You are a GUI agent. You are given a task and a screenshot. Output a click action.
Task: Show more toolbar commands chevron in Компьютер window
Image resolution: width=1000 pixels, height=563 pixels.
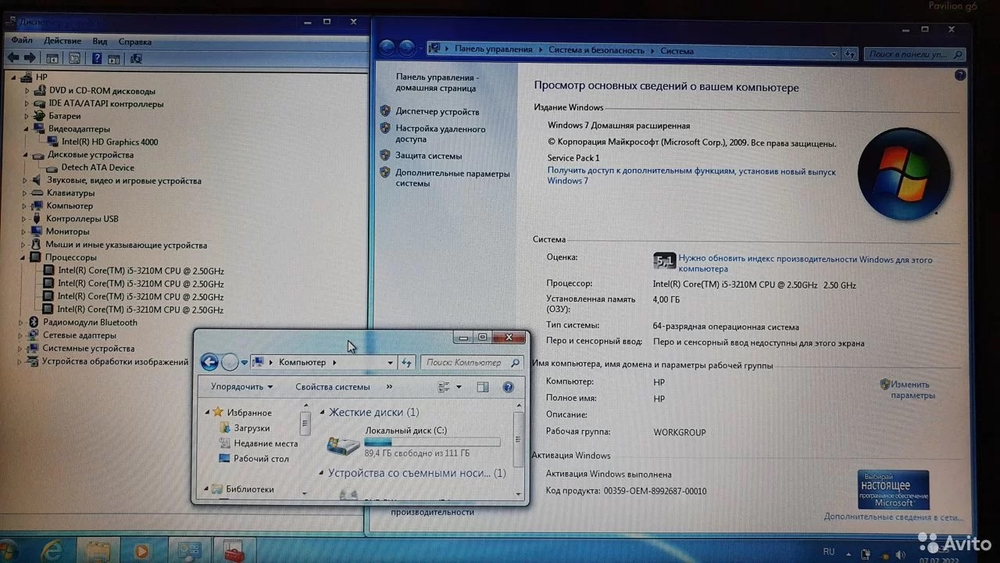click(x=389, y=386)
